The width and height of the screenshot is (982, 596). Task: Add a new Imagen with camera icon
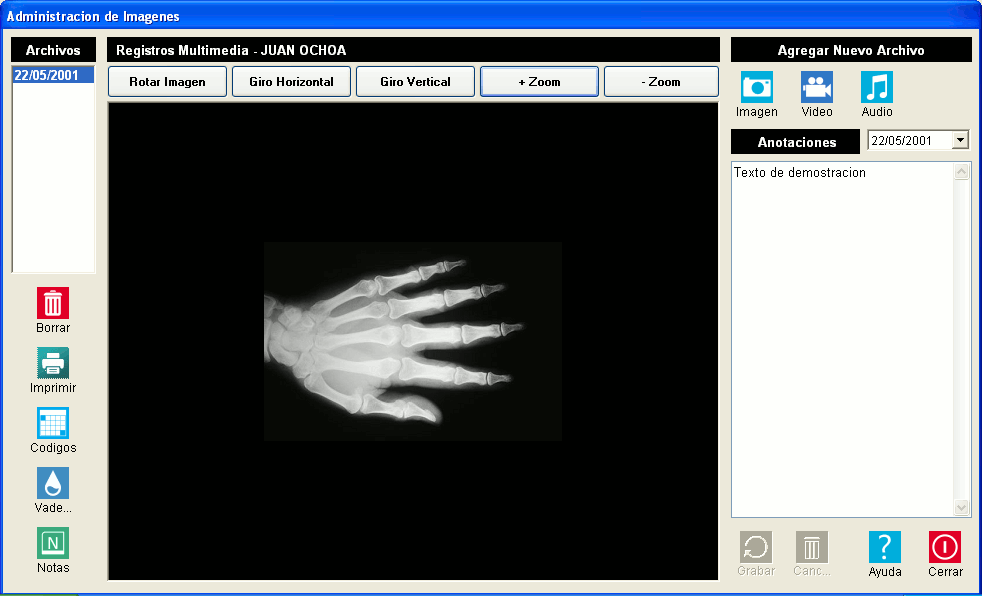[757, 87]
